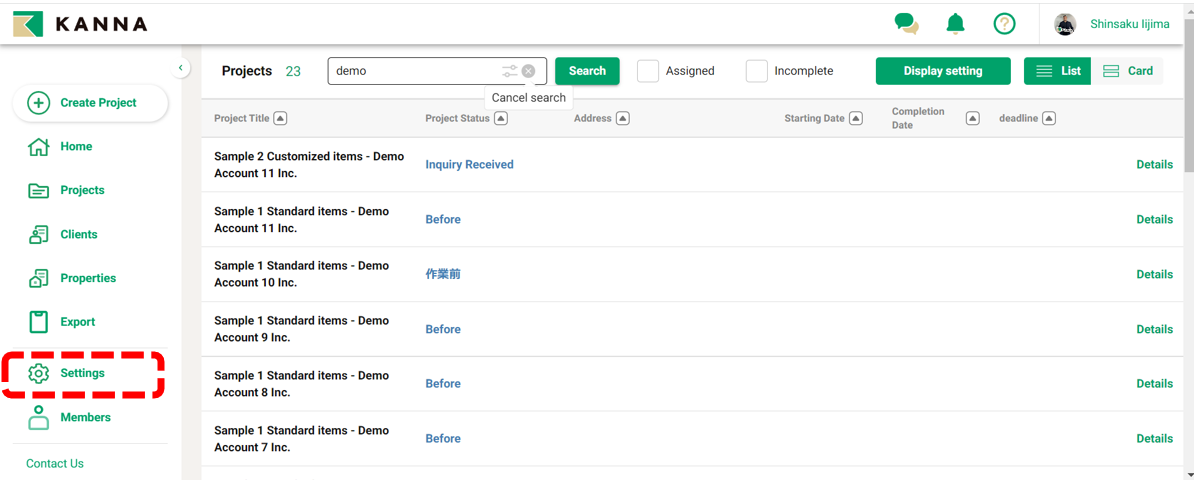
Task: Enable the Assigned checkbox
Action: pos(648,71)
